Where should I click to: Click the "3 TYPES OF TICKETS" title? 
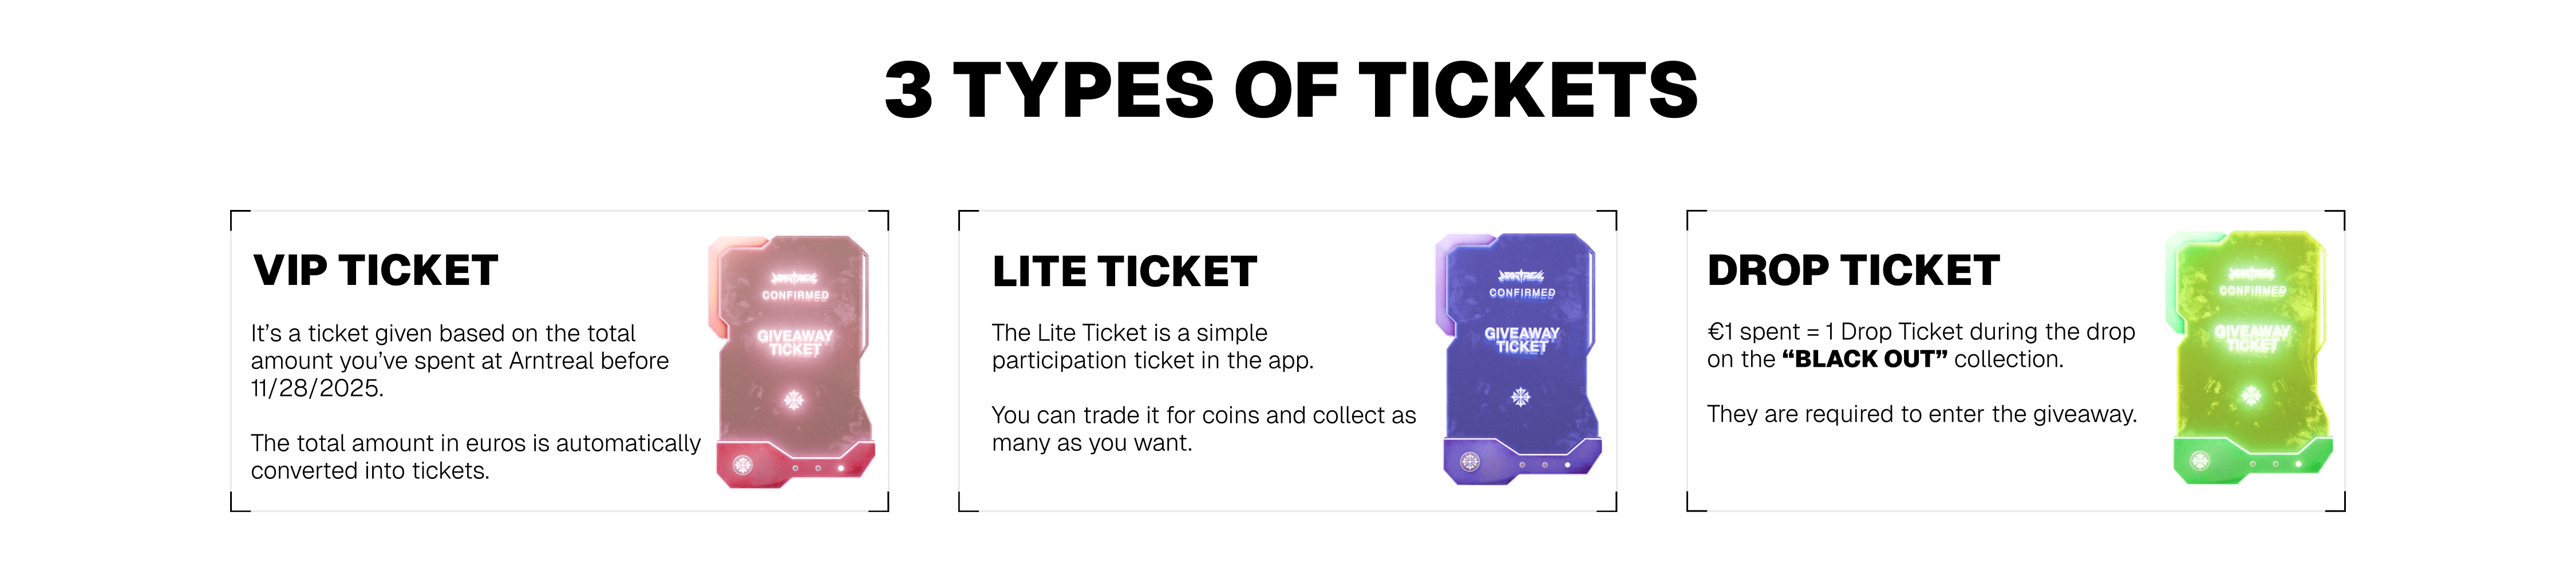[x=1291, y=90]
